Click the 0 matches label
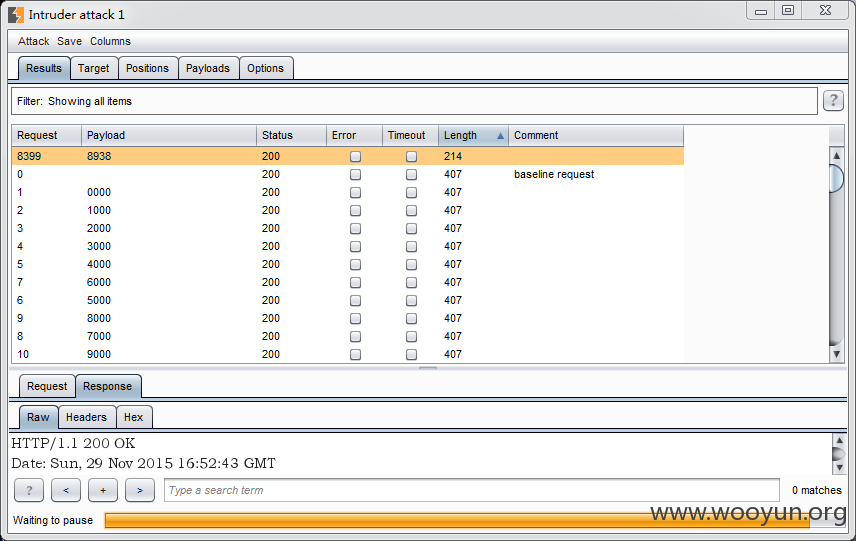Image resolution: width=856 pixels, height=541 pixels. (x=817, y=490)
